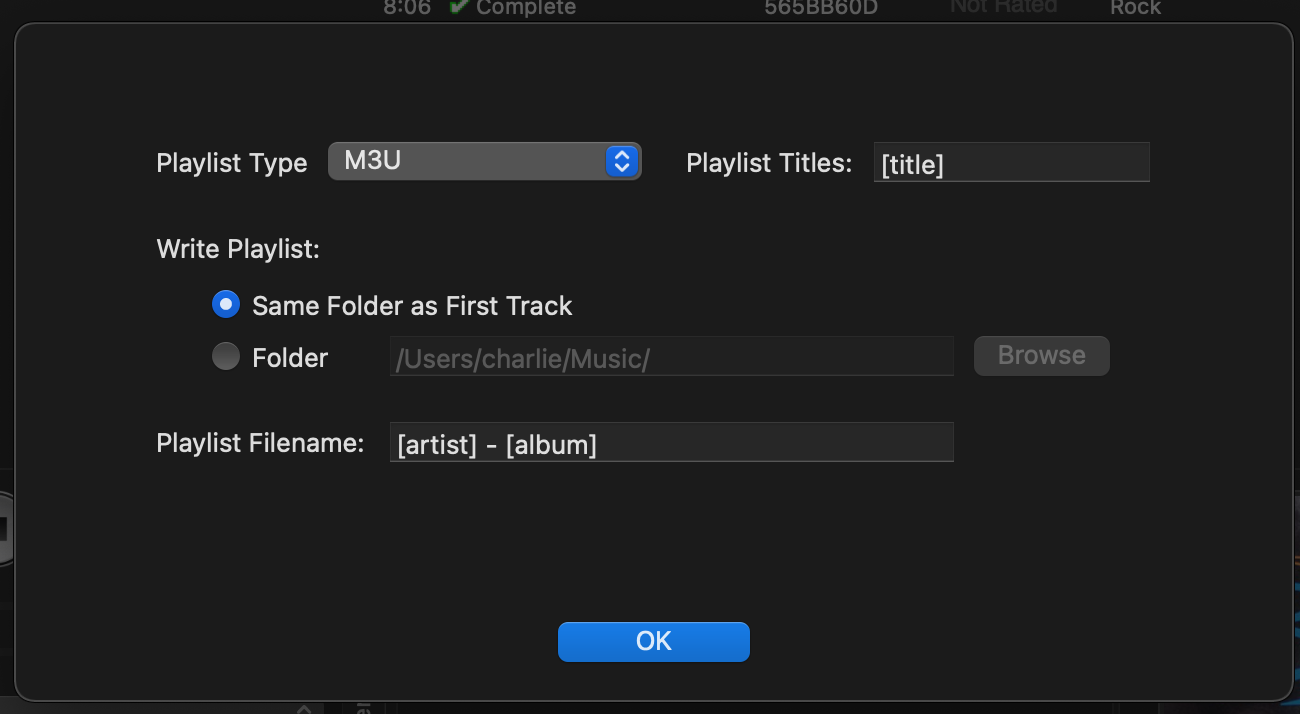This screenshot has width=1300, height=714.
Task: Choose the Folder radio button option
Action: tap(226, 357)
